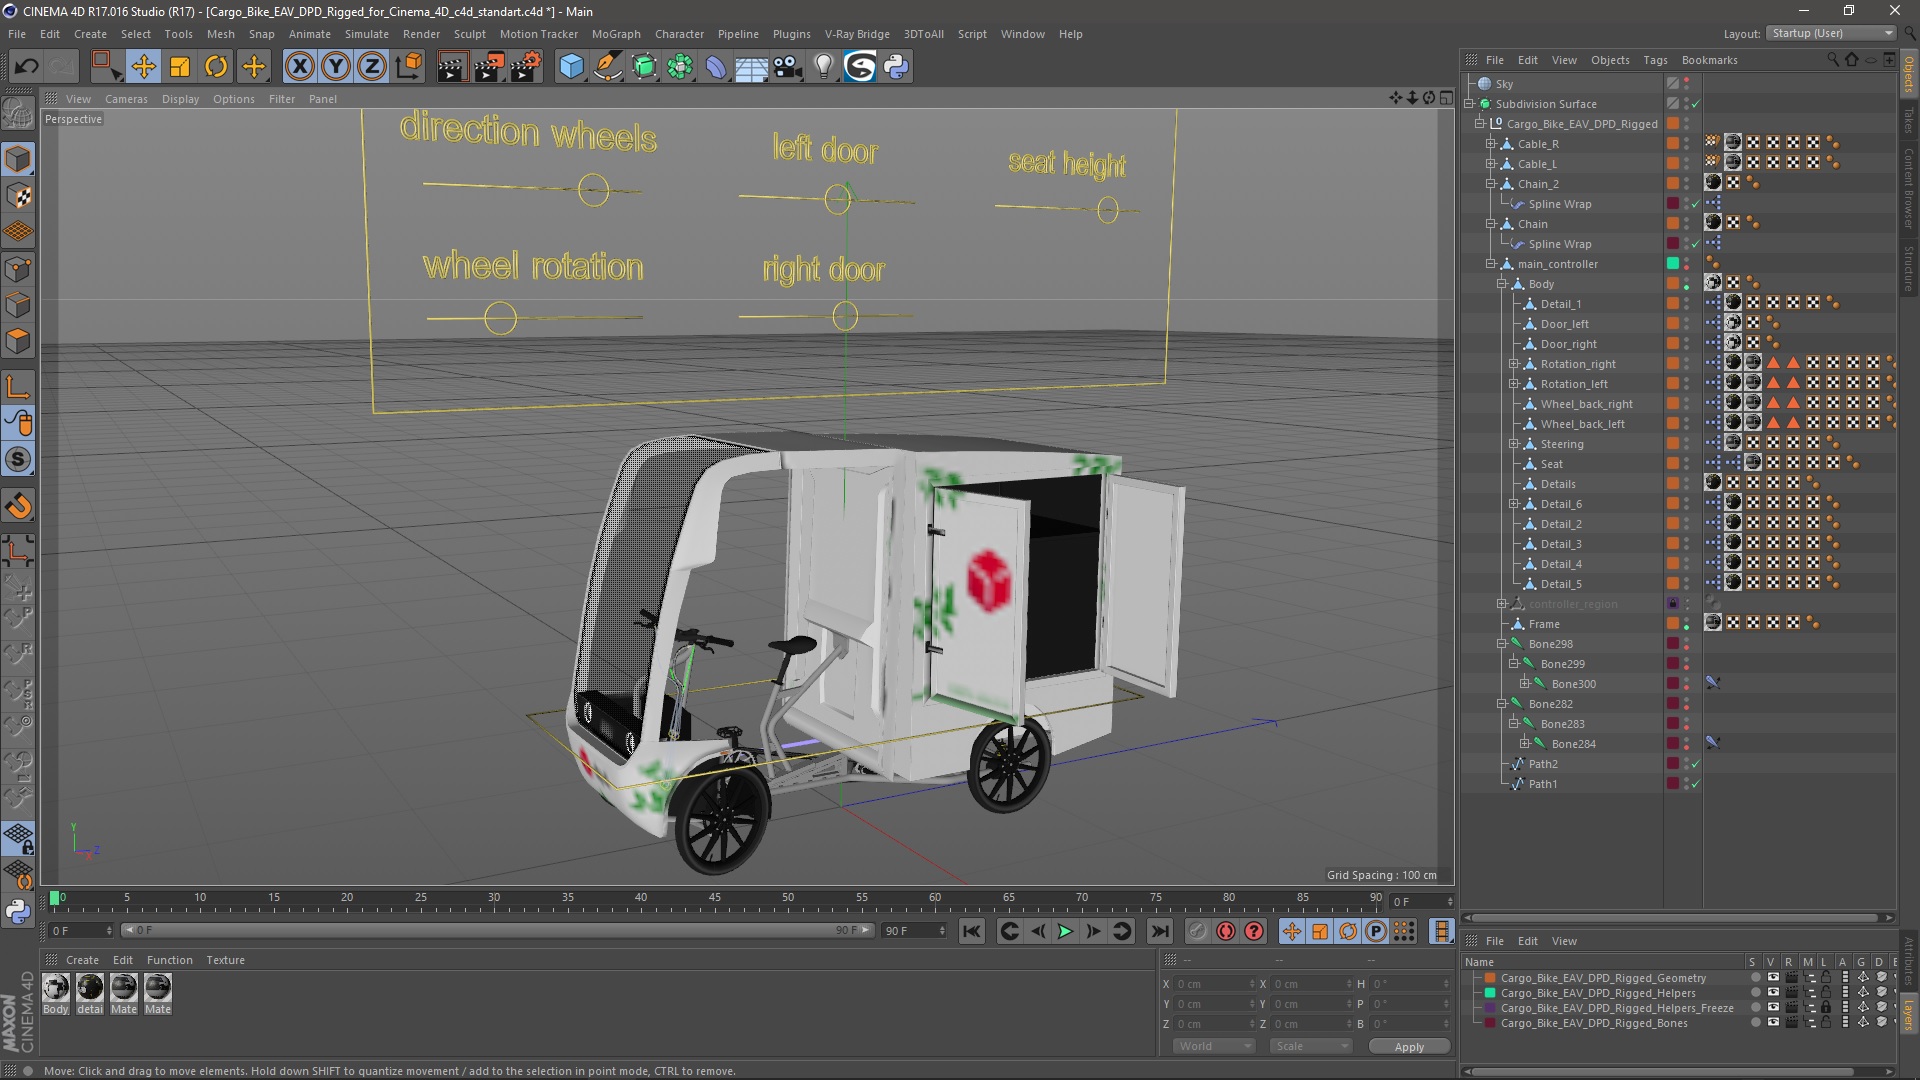This screenshot has width=1920, height=1080.
Task: Toggle visibility of Helpers_Freeze layer
Action: (x=1773, y=1008)
